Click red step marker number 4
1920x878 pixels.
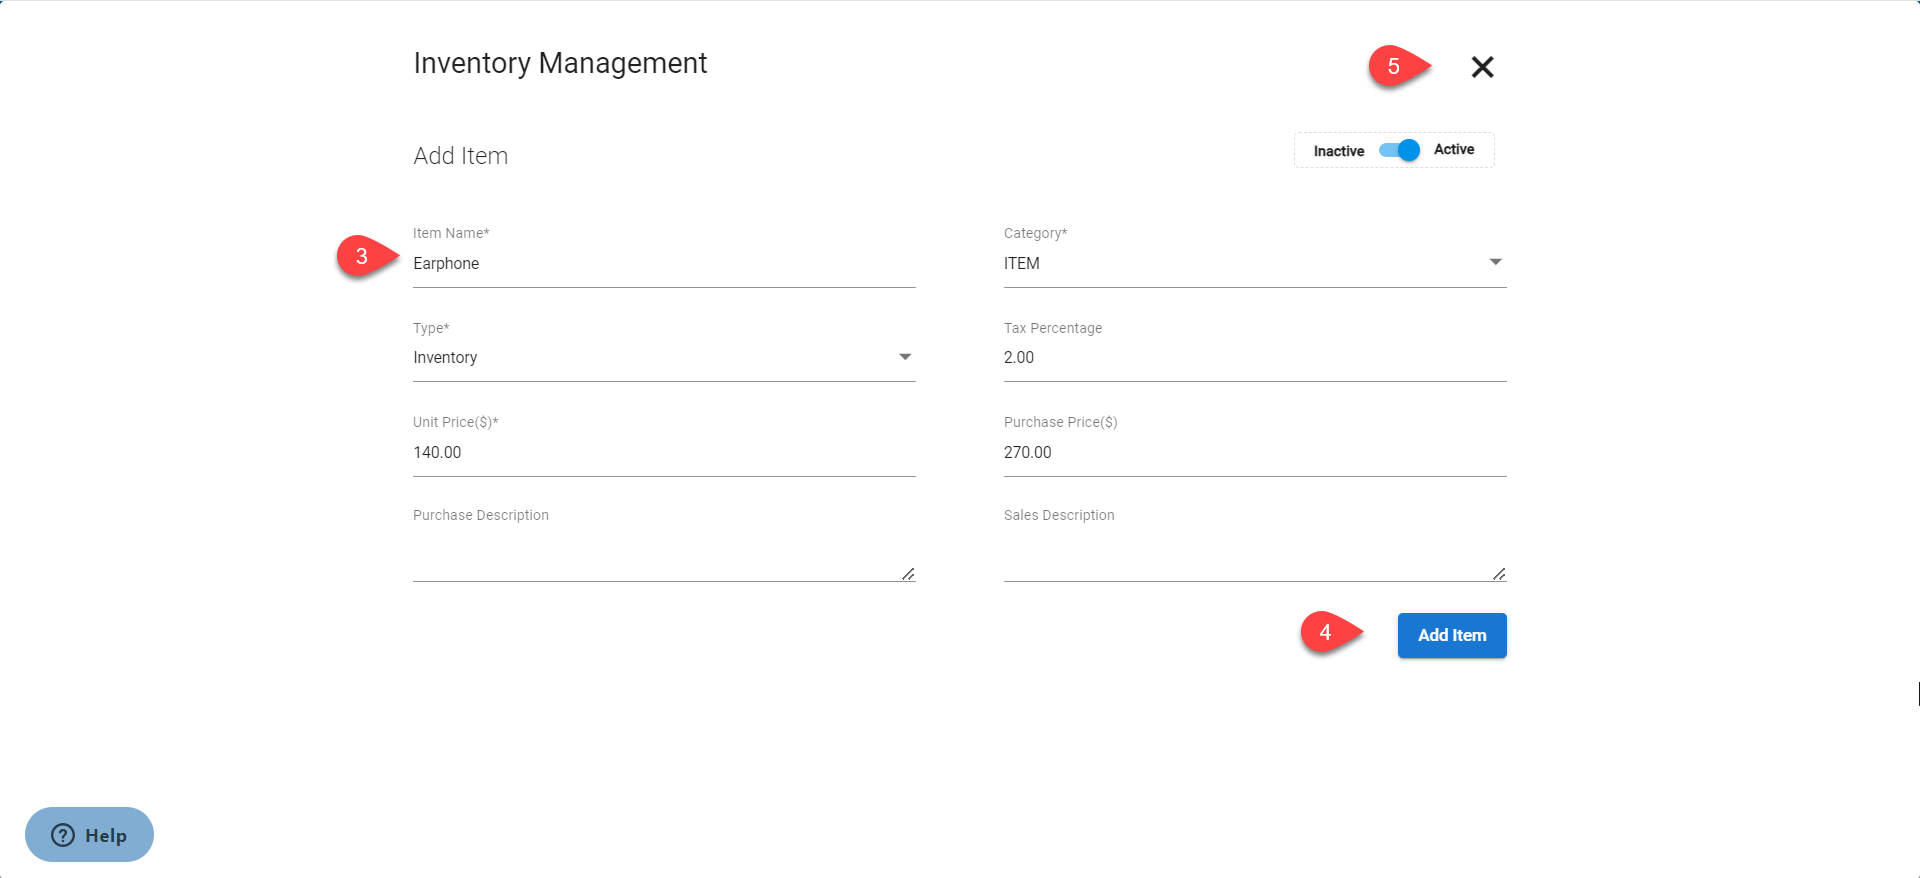pyautogui.click(x=1326, y=632)
